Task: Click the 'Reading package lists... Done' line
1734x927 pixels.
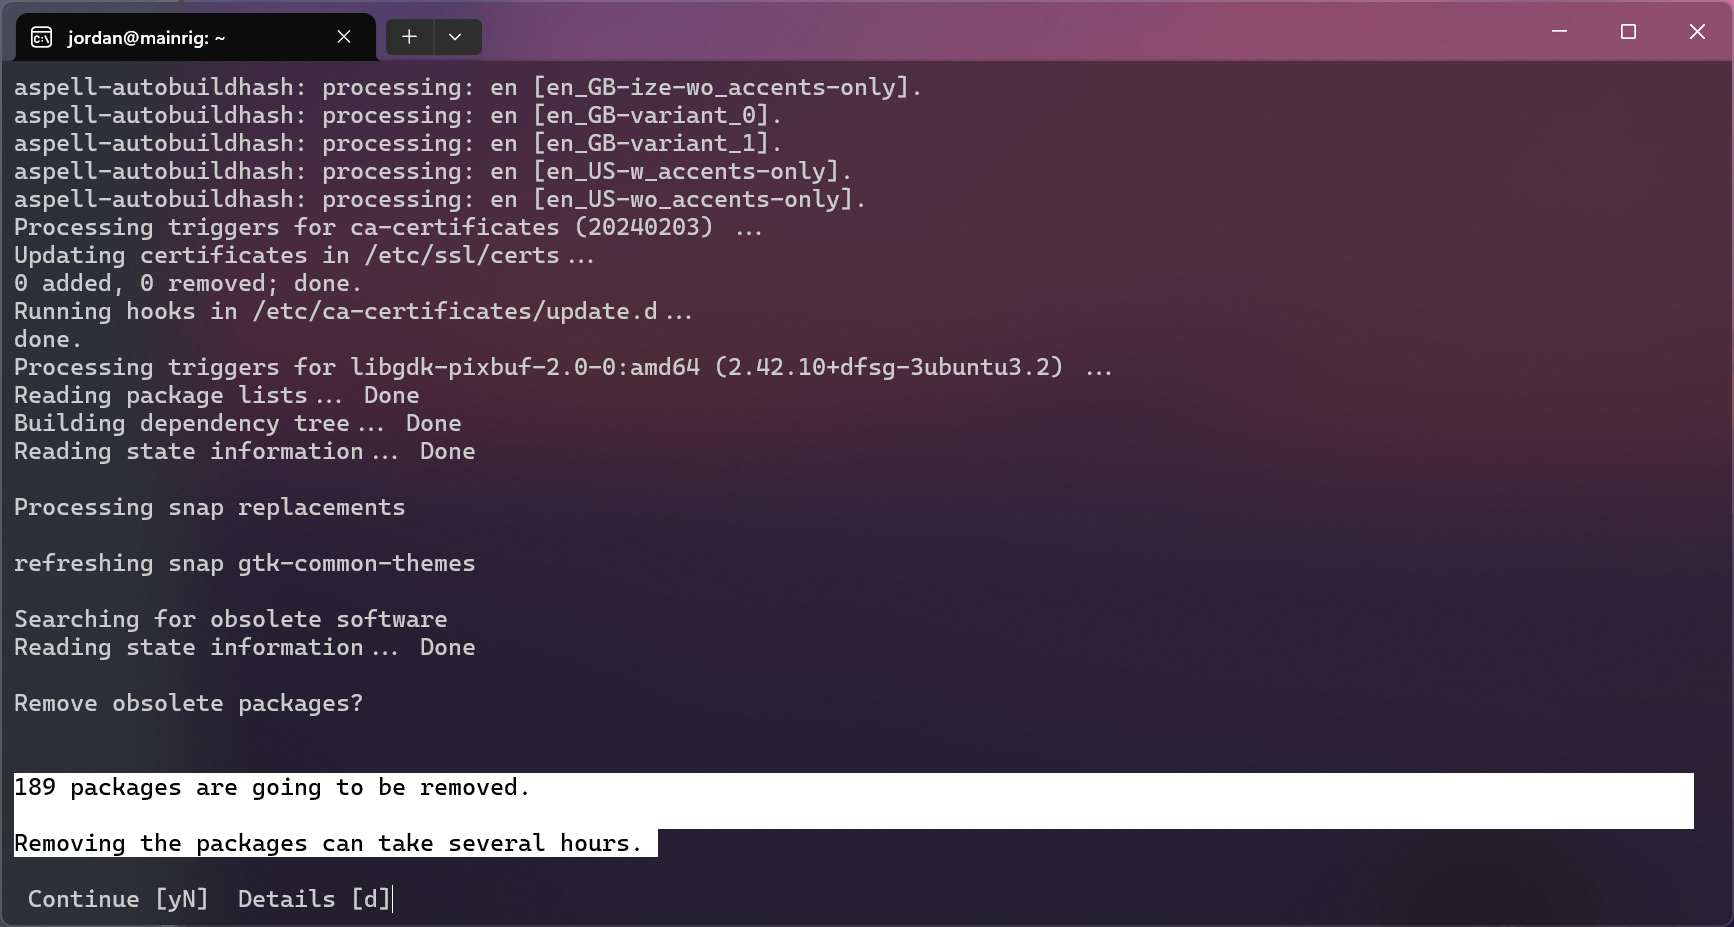Action: pos(216,395)
